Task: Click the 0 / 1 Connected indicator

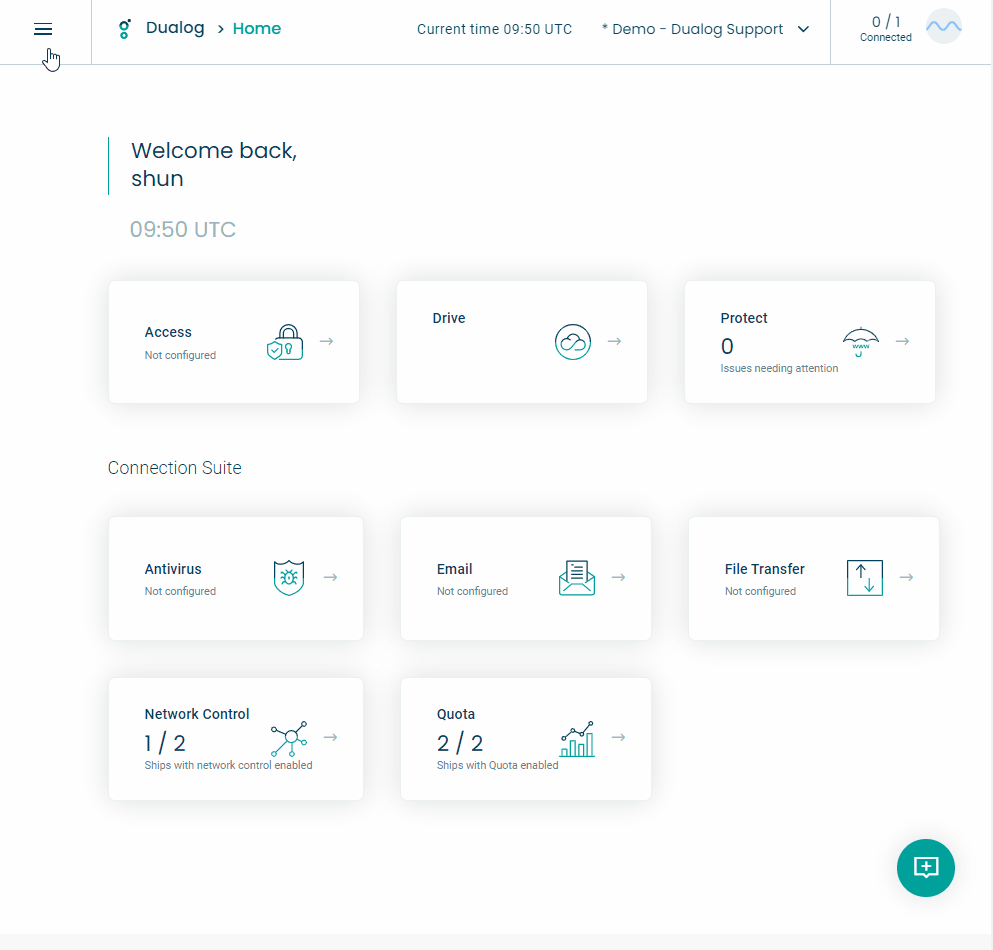Action: tap(885, 26)
